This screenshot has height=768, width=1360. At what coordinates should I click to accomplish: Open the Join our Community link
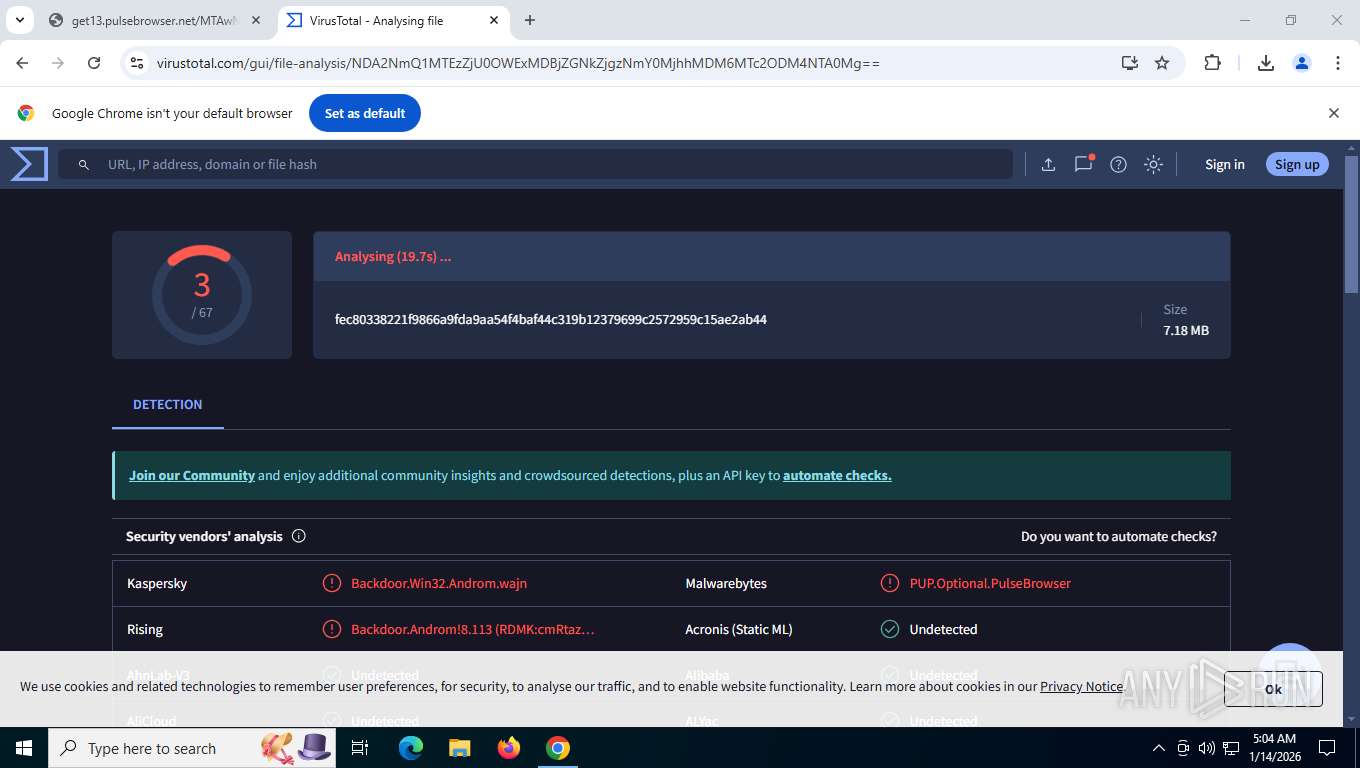click(x=192, y=475)
